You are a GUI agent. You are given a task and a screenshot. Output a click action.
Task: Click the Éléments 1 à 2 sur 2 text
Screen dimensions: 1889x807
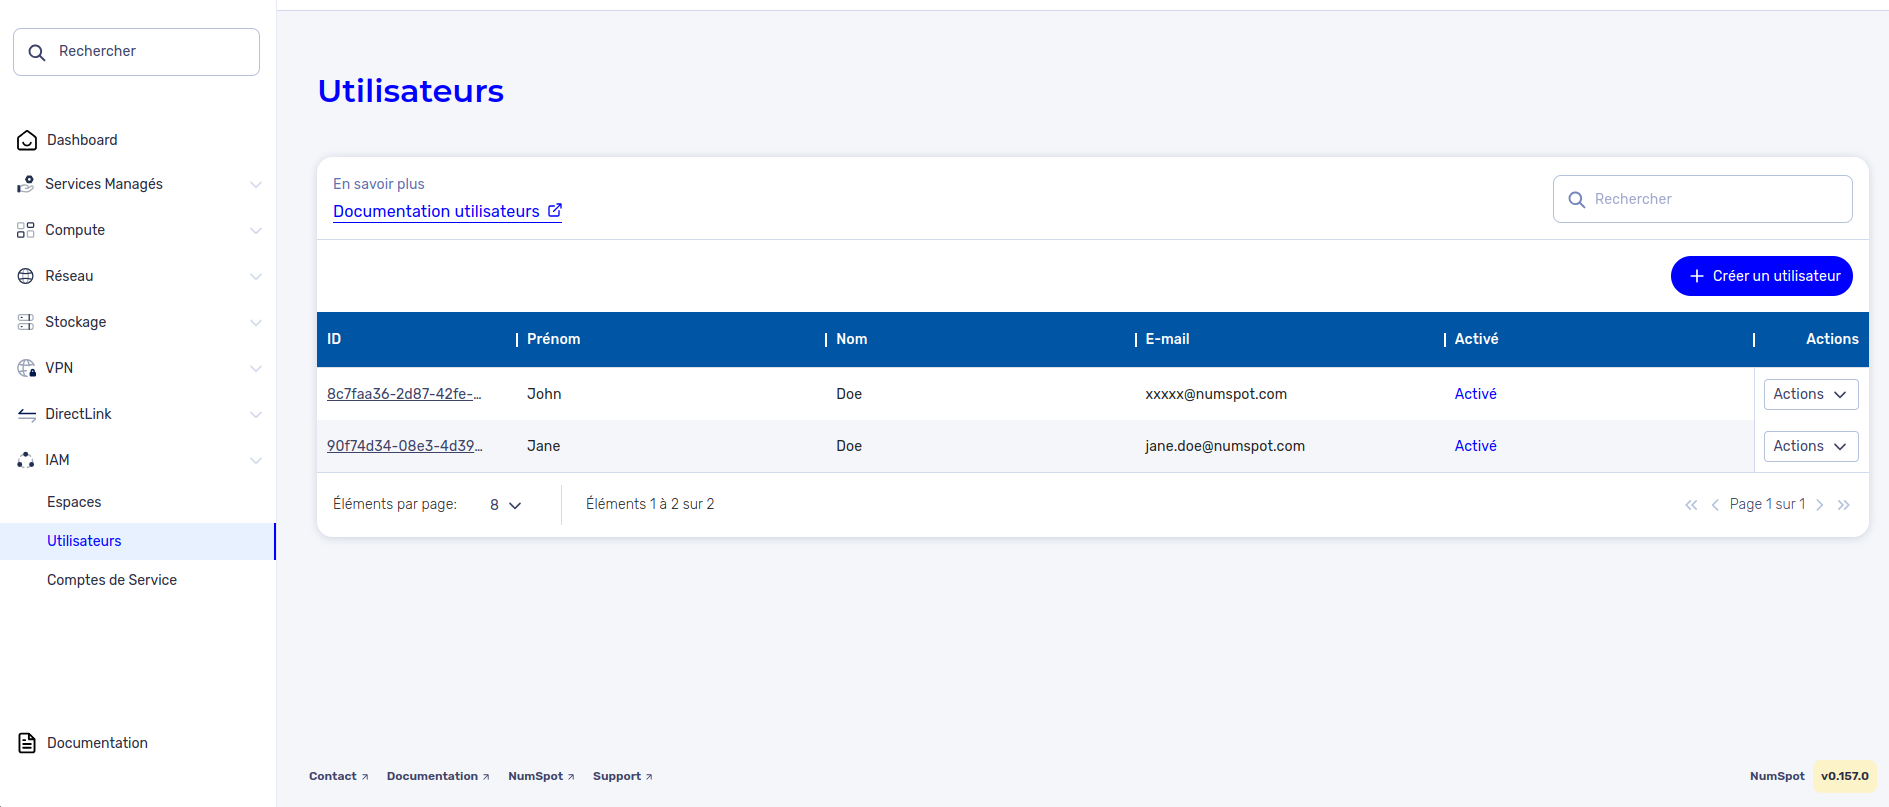click(x=650, y=504)
